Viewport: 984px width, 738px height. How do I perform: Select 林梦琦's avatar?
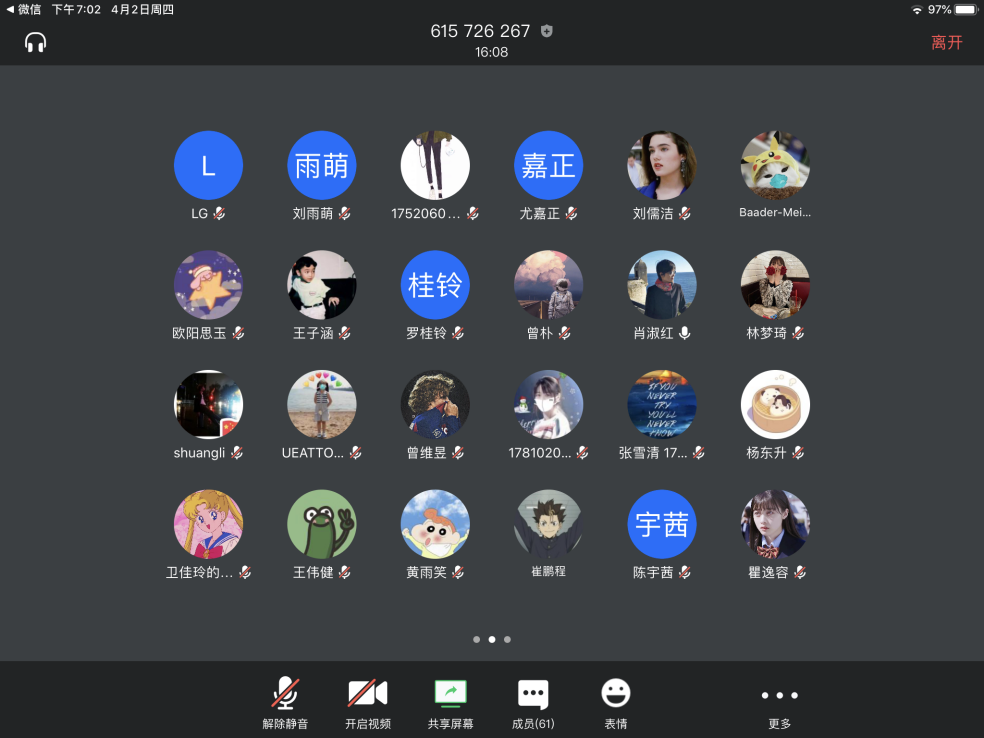[x=775, y=285]
